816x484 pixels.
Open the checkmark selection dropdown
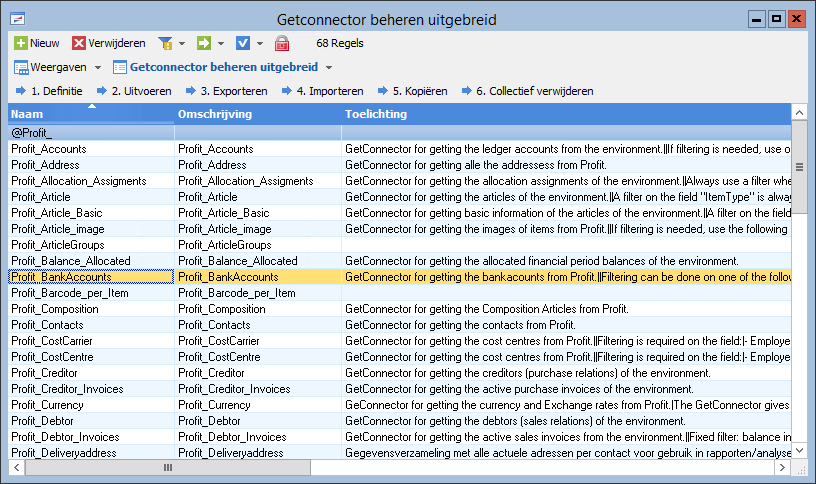(x=260, y=44)
